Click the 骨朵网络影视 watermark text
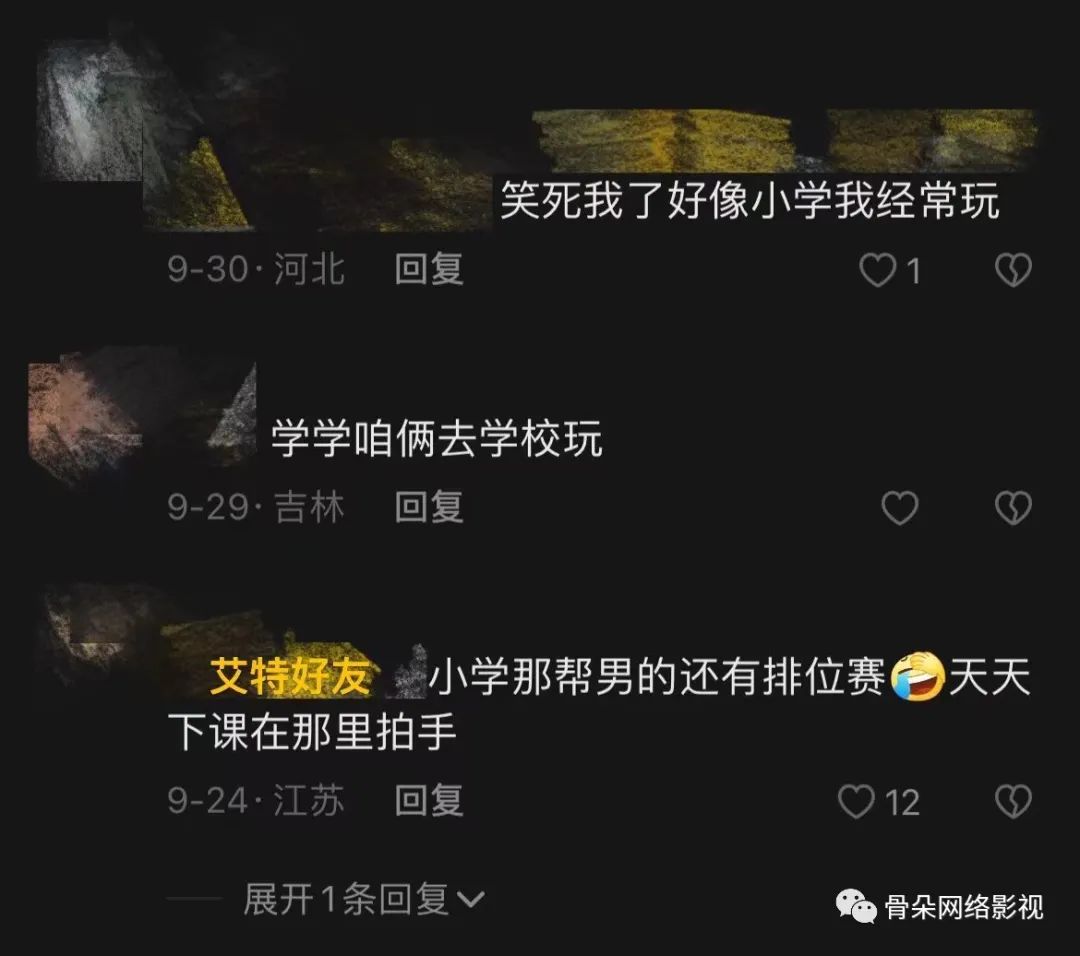The image size is (1080, 956). pyautogui.click(x=964, y=907)
